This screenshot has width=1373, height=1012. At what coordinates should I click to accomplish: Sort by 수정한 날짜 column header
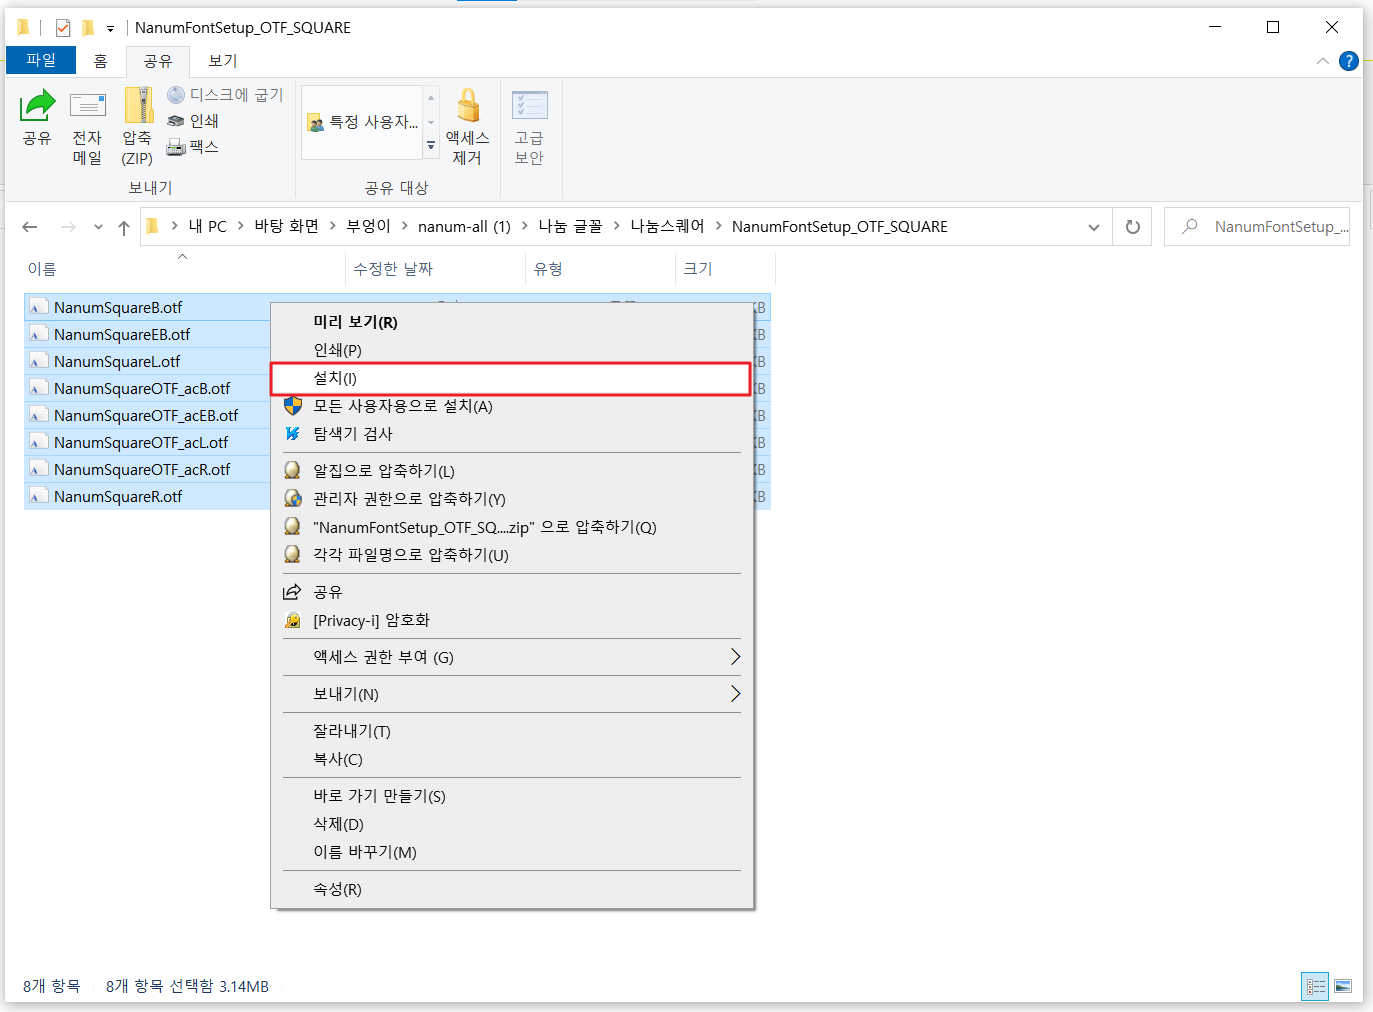click(x=435, y=269)
